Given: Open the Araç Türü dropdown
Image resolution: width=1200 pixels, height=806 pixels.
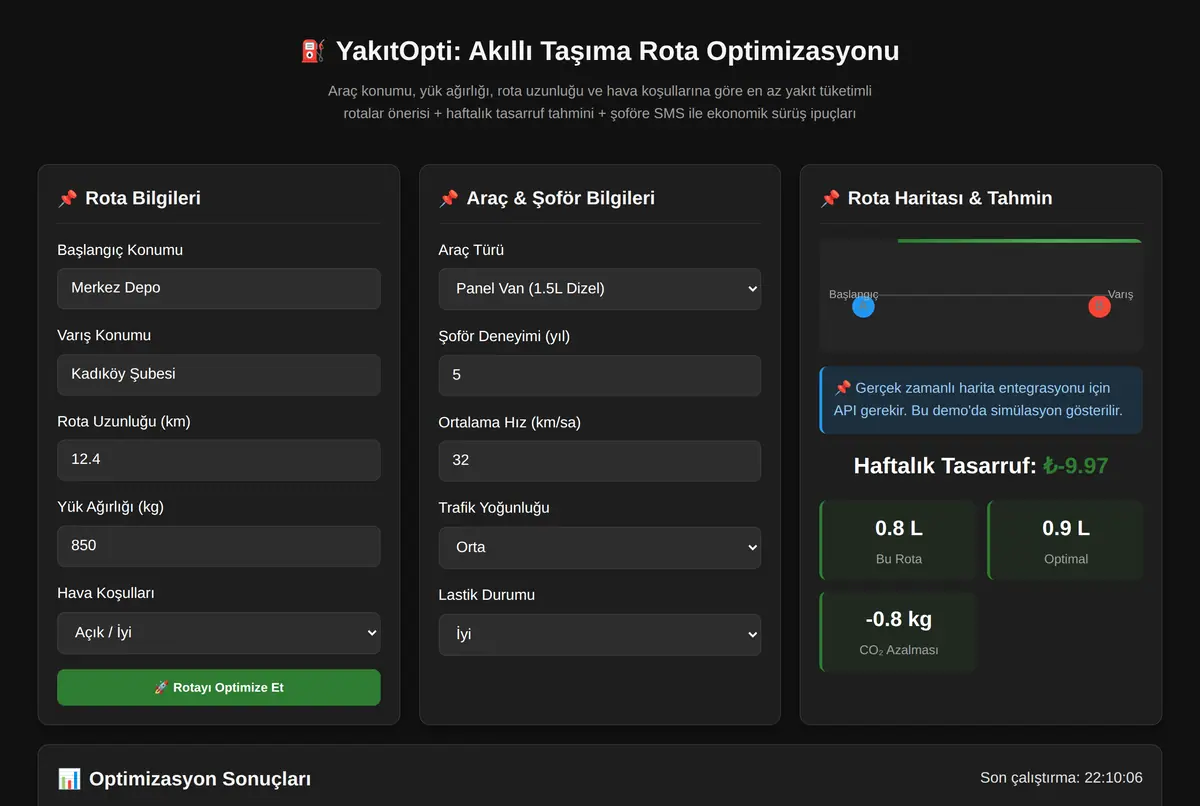Looking at the screenshot, I should [x=600, y=289].
